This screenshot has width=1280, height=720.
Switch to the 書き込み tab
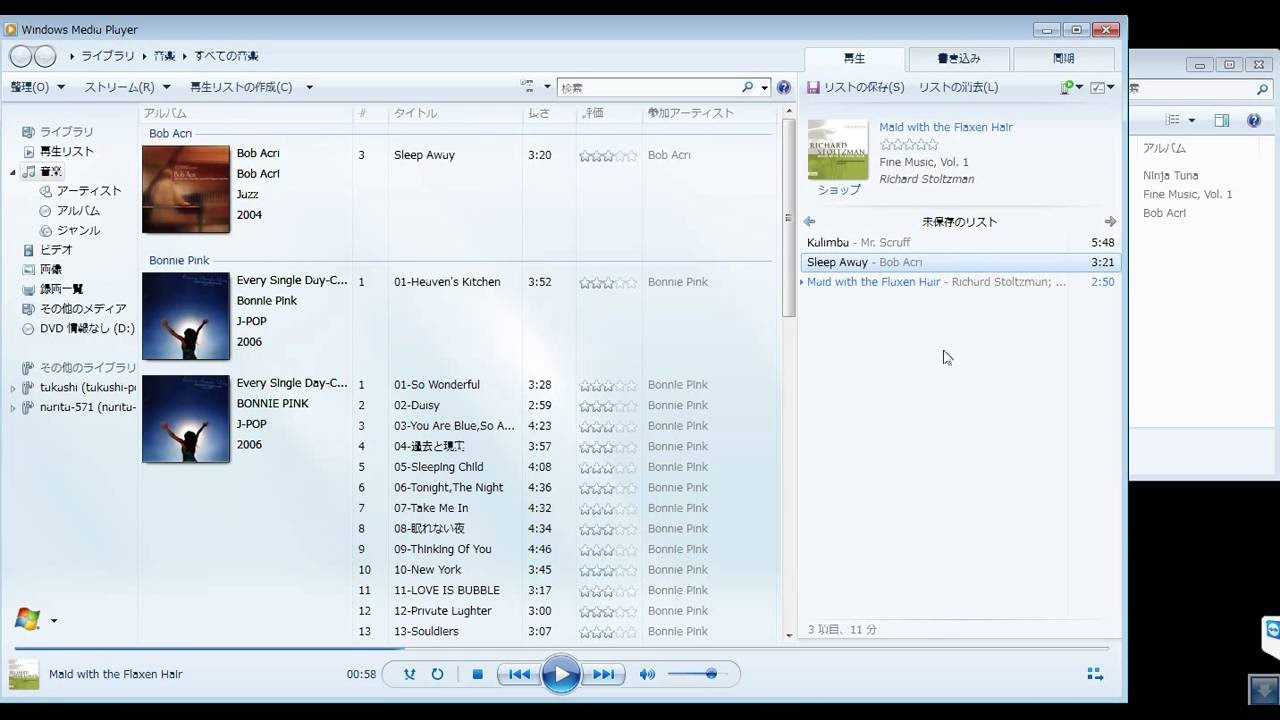pos(958,59)
